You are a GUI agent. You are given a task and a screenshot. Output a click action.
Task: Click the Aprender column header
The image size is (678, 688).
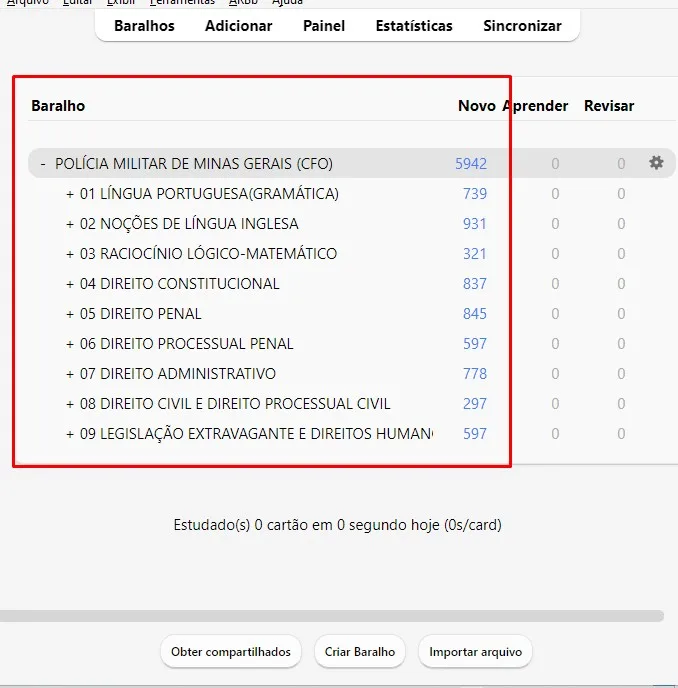click(x=535, y=106)
